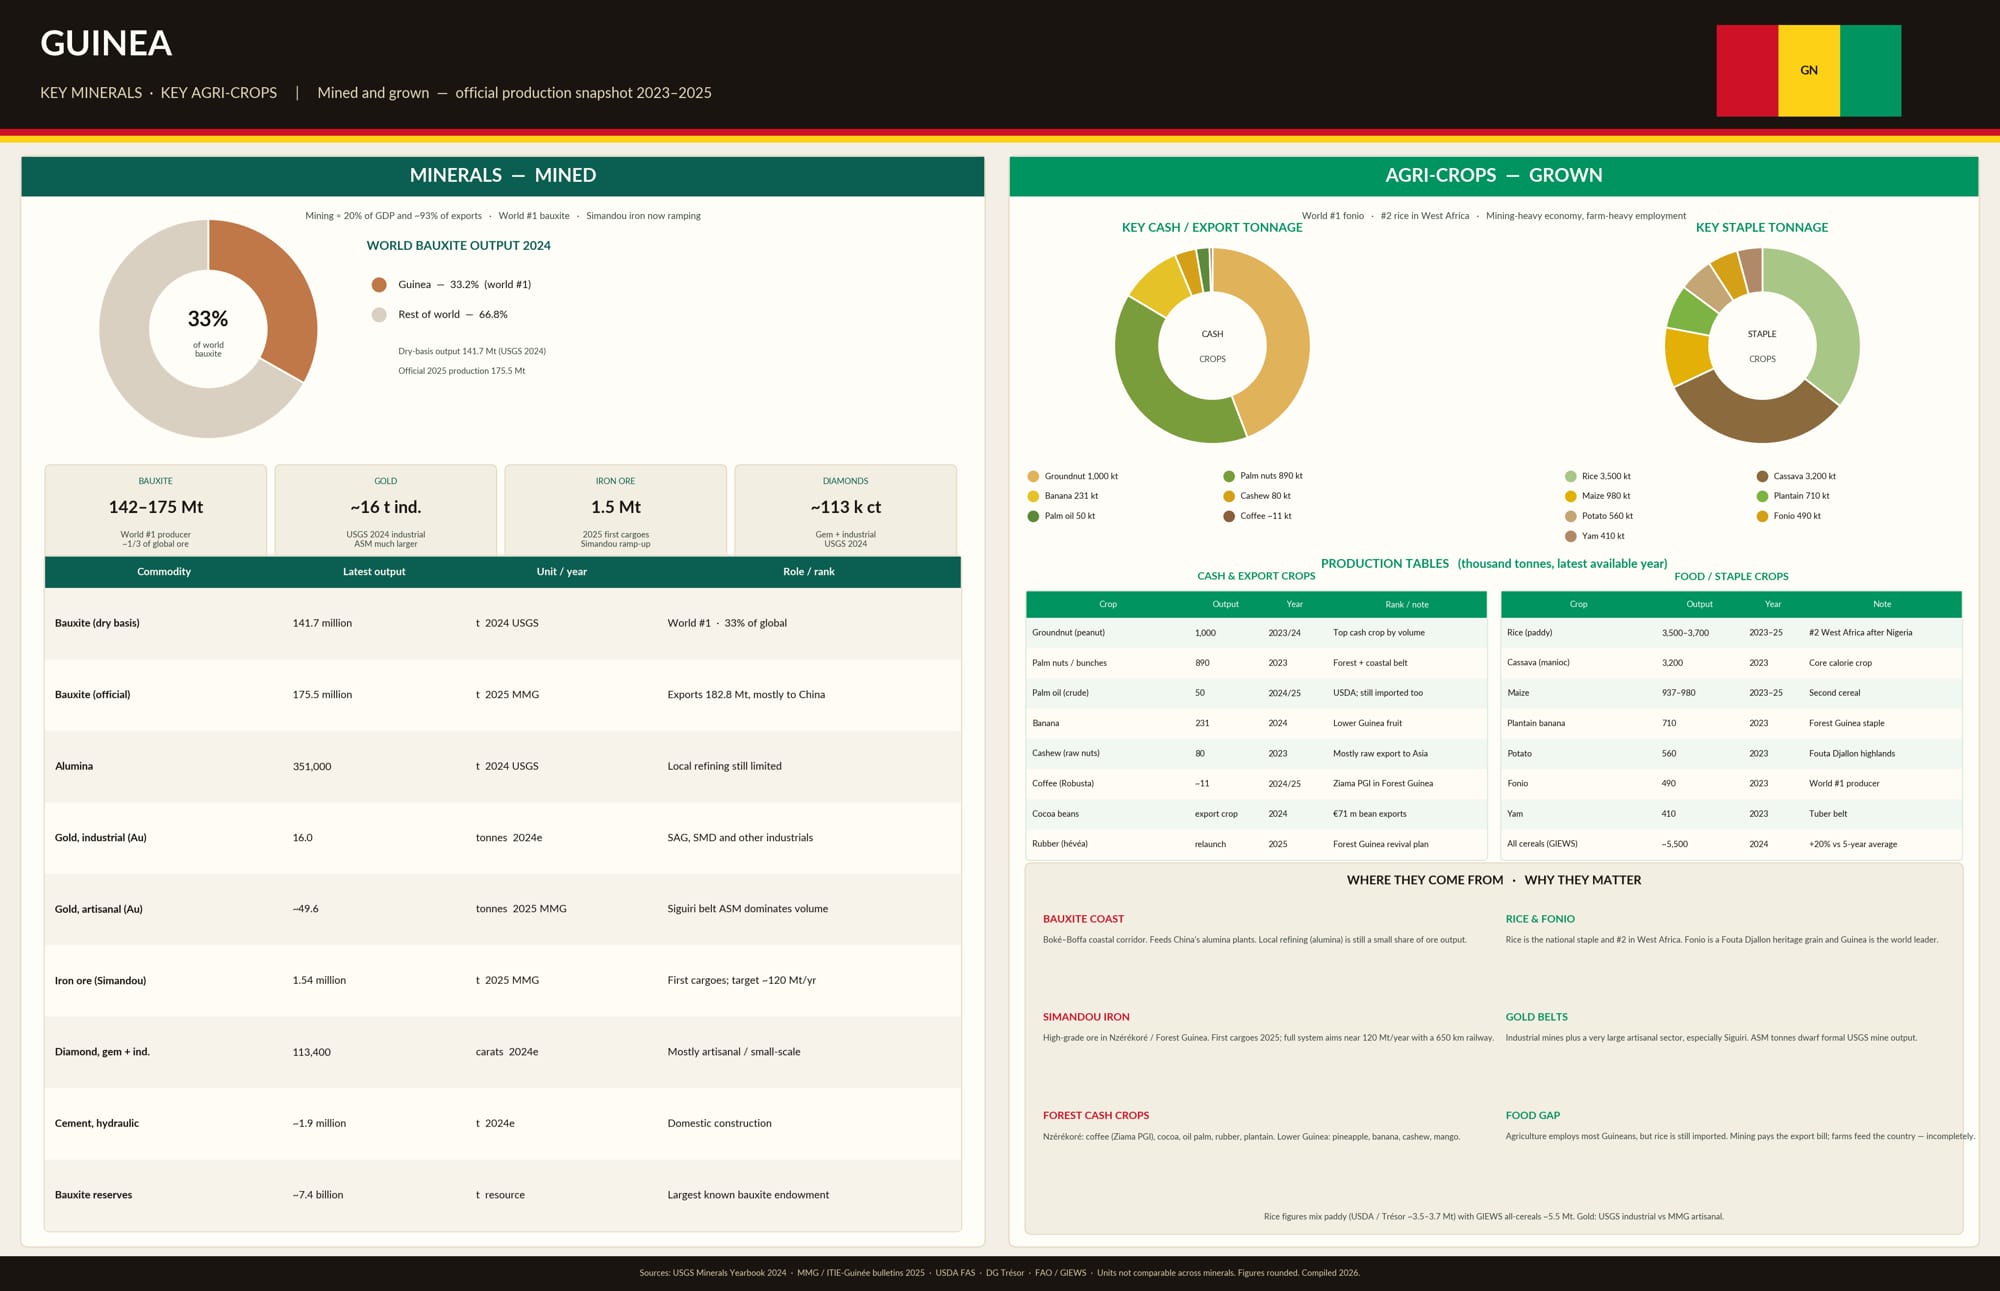Screen dimensions: 2000x1291
Task: Click the Cassava 3,200 kt legend dot
Action: (1762, 477)
